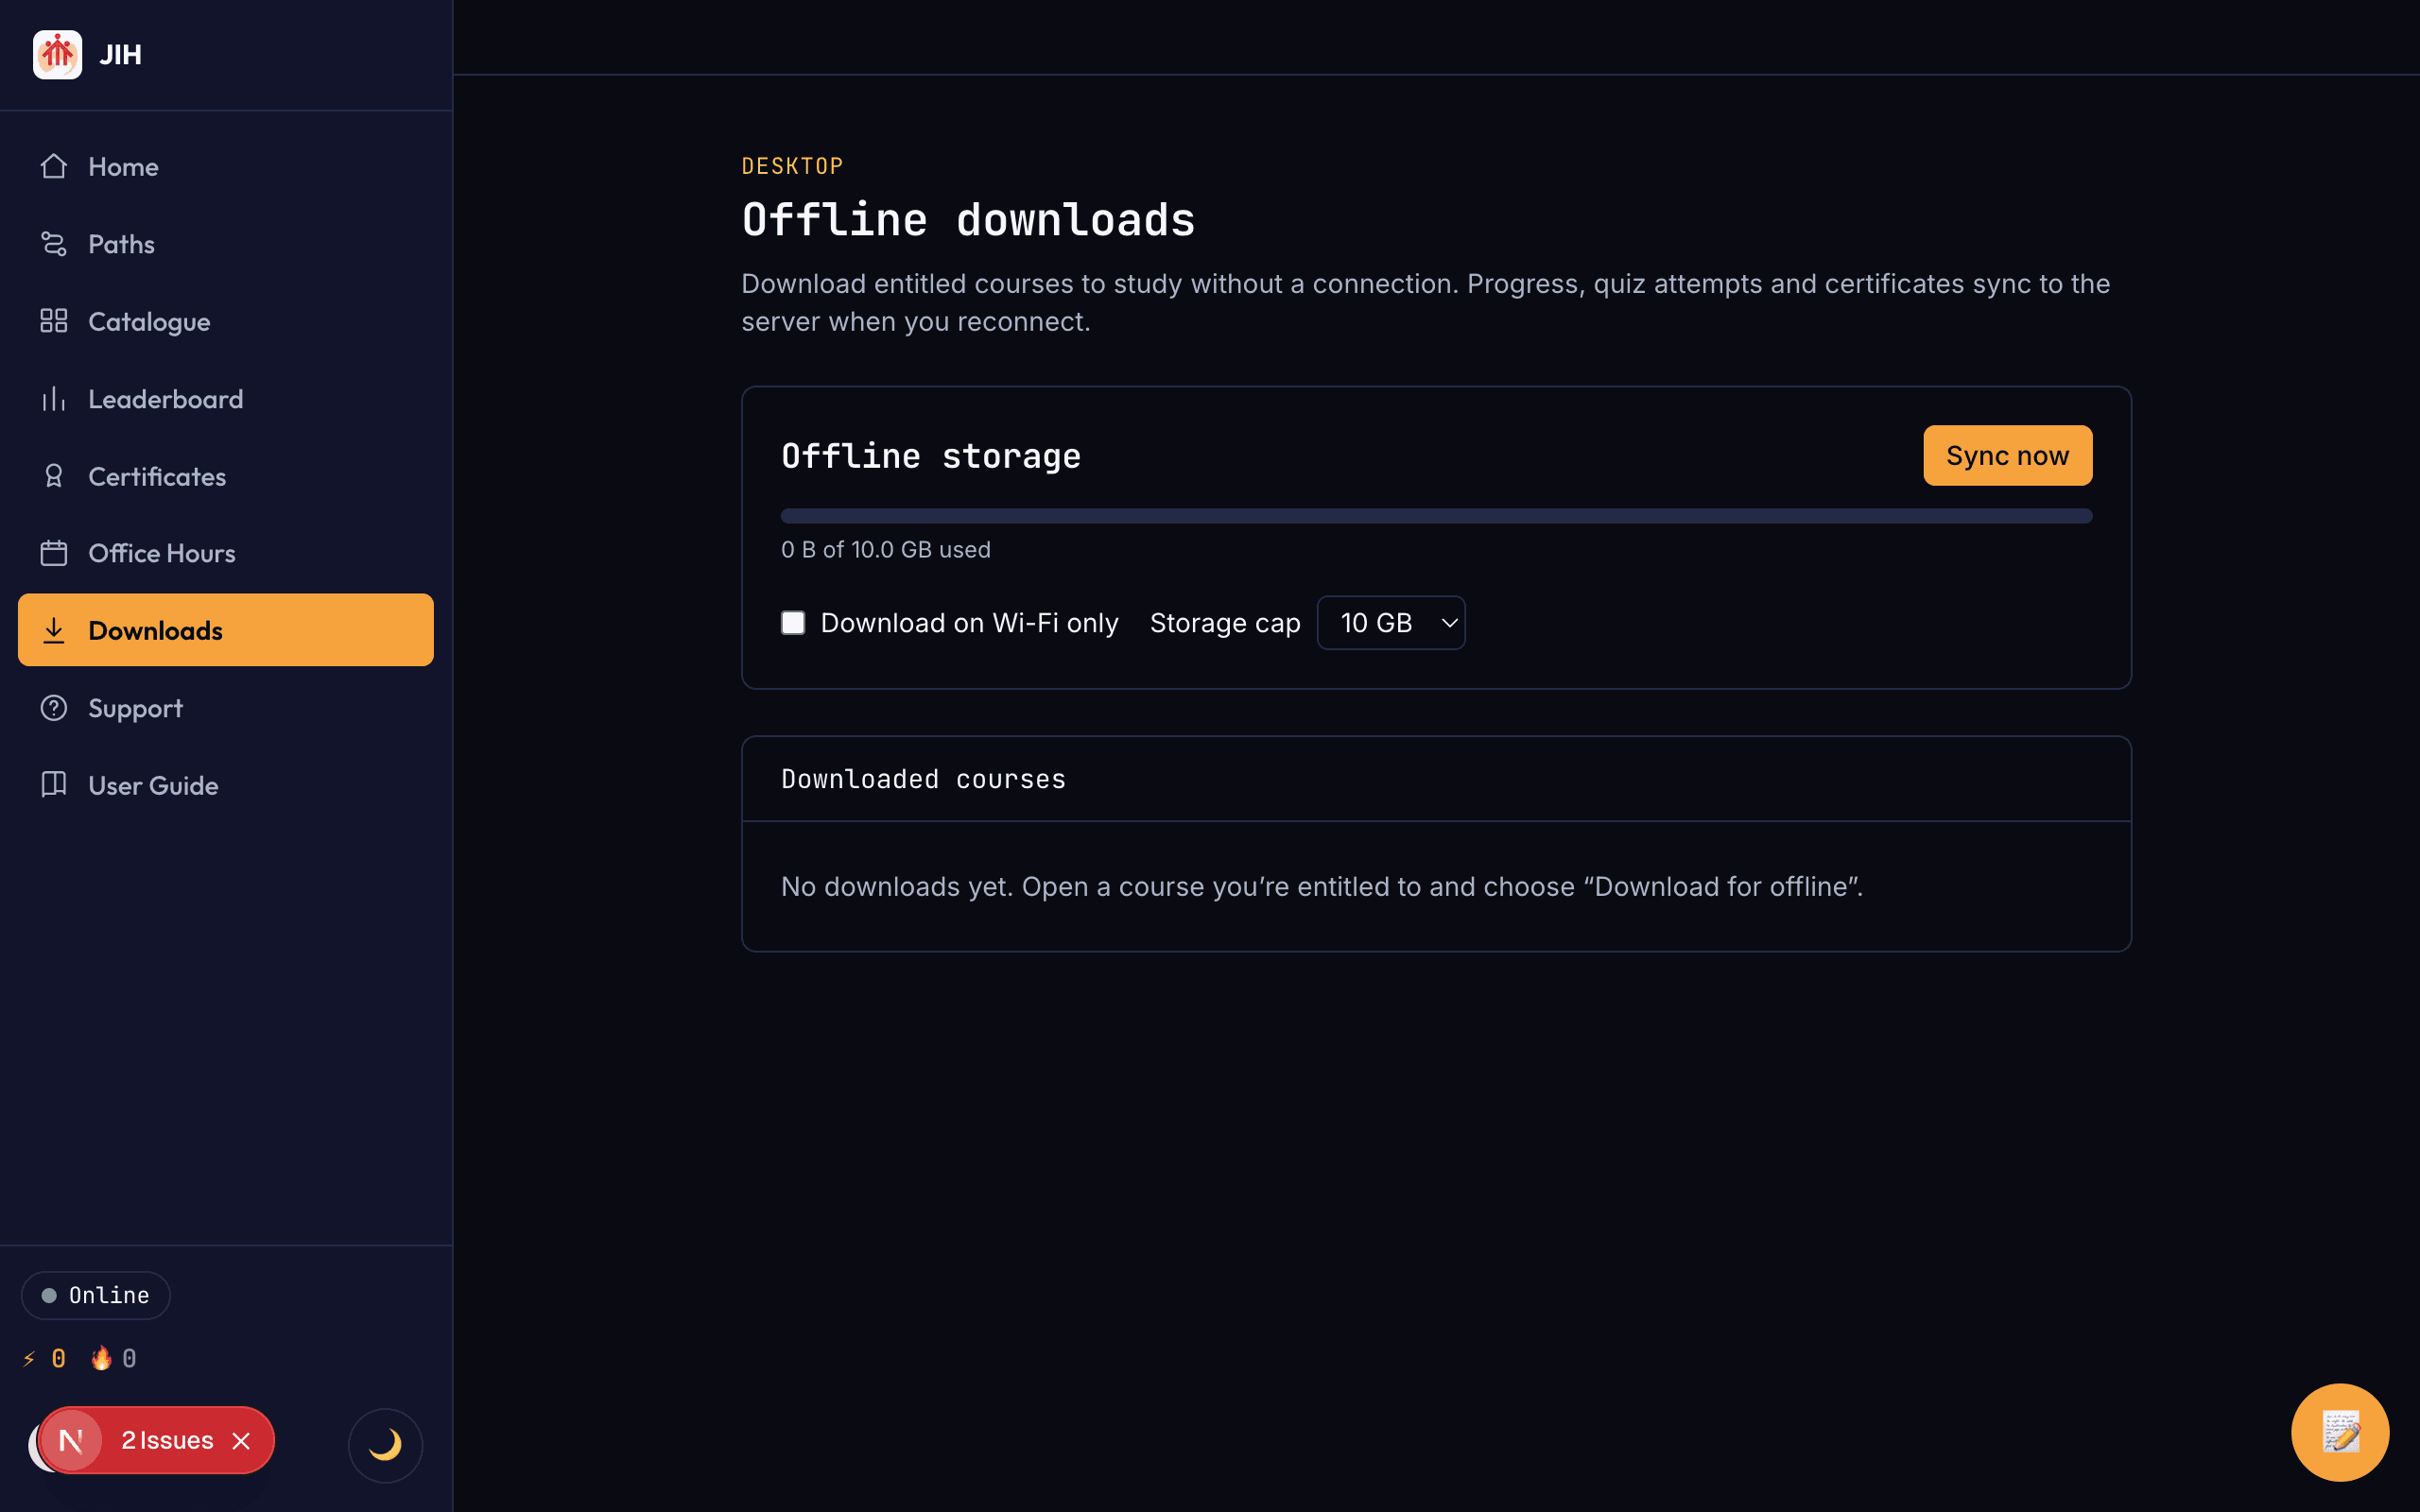Screen dimensions: 2420x1512
Task: Click the Leaderboard bar chart icon
Action: 54,399
